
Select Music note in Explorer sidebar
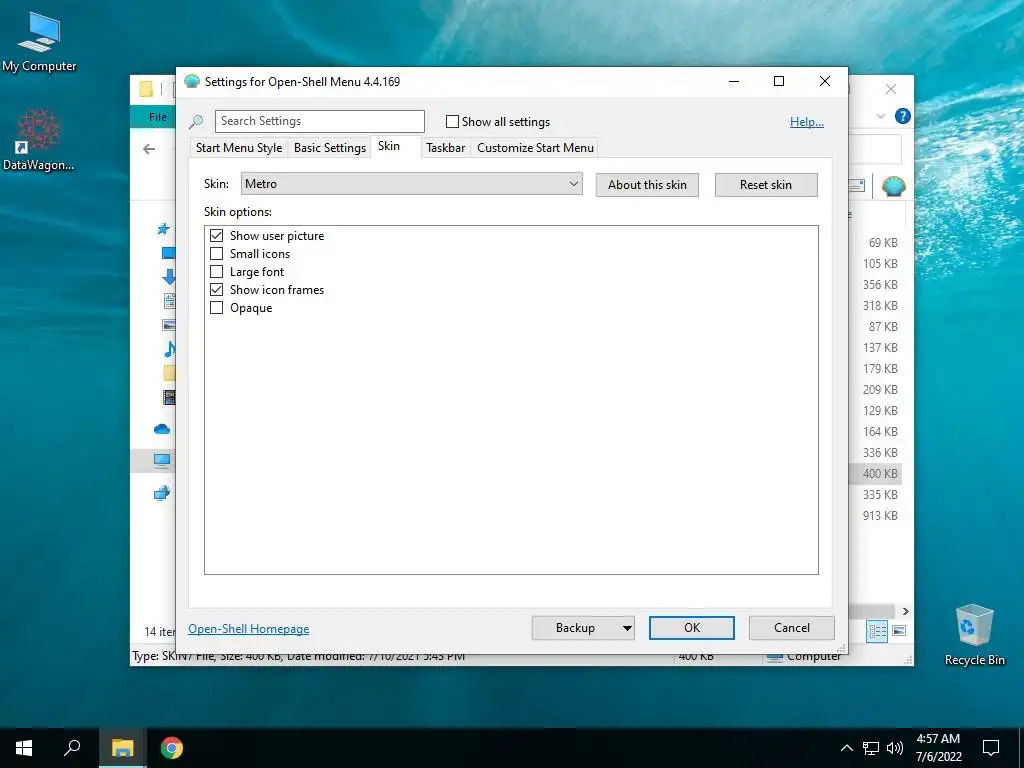tap(169, 349)
